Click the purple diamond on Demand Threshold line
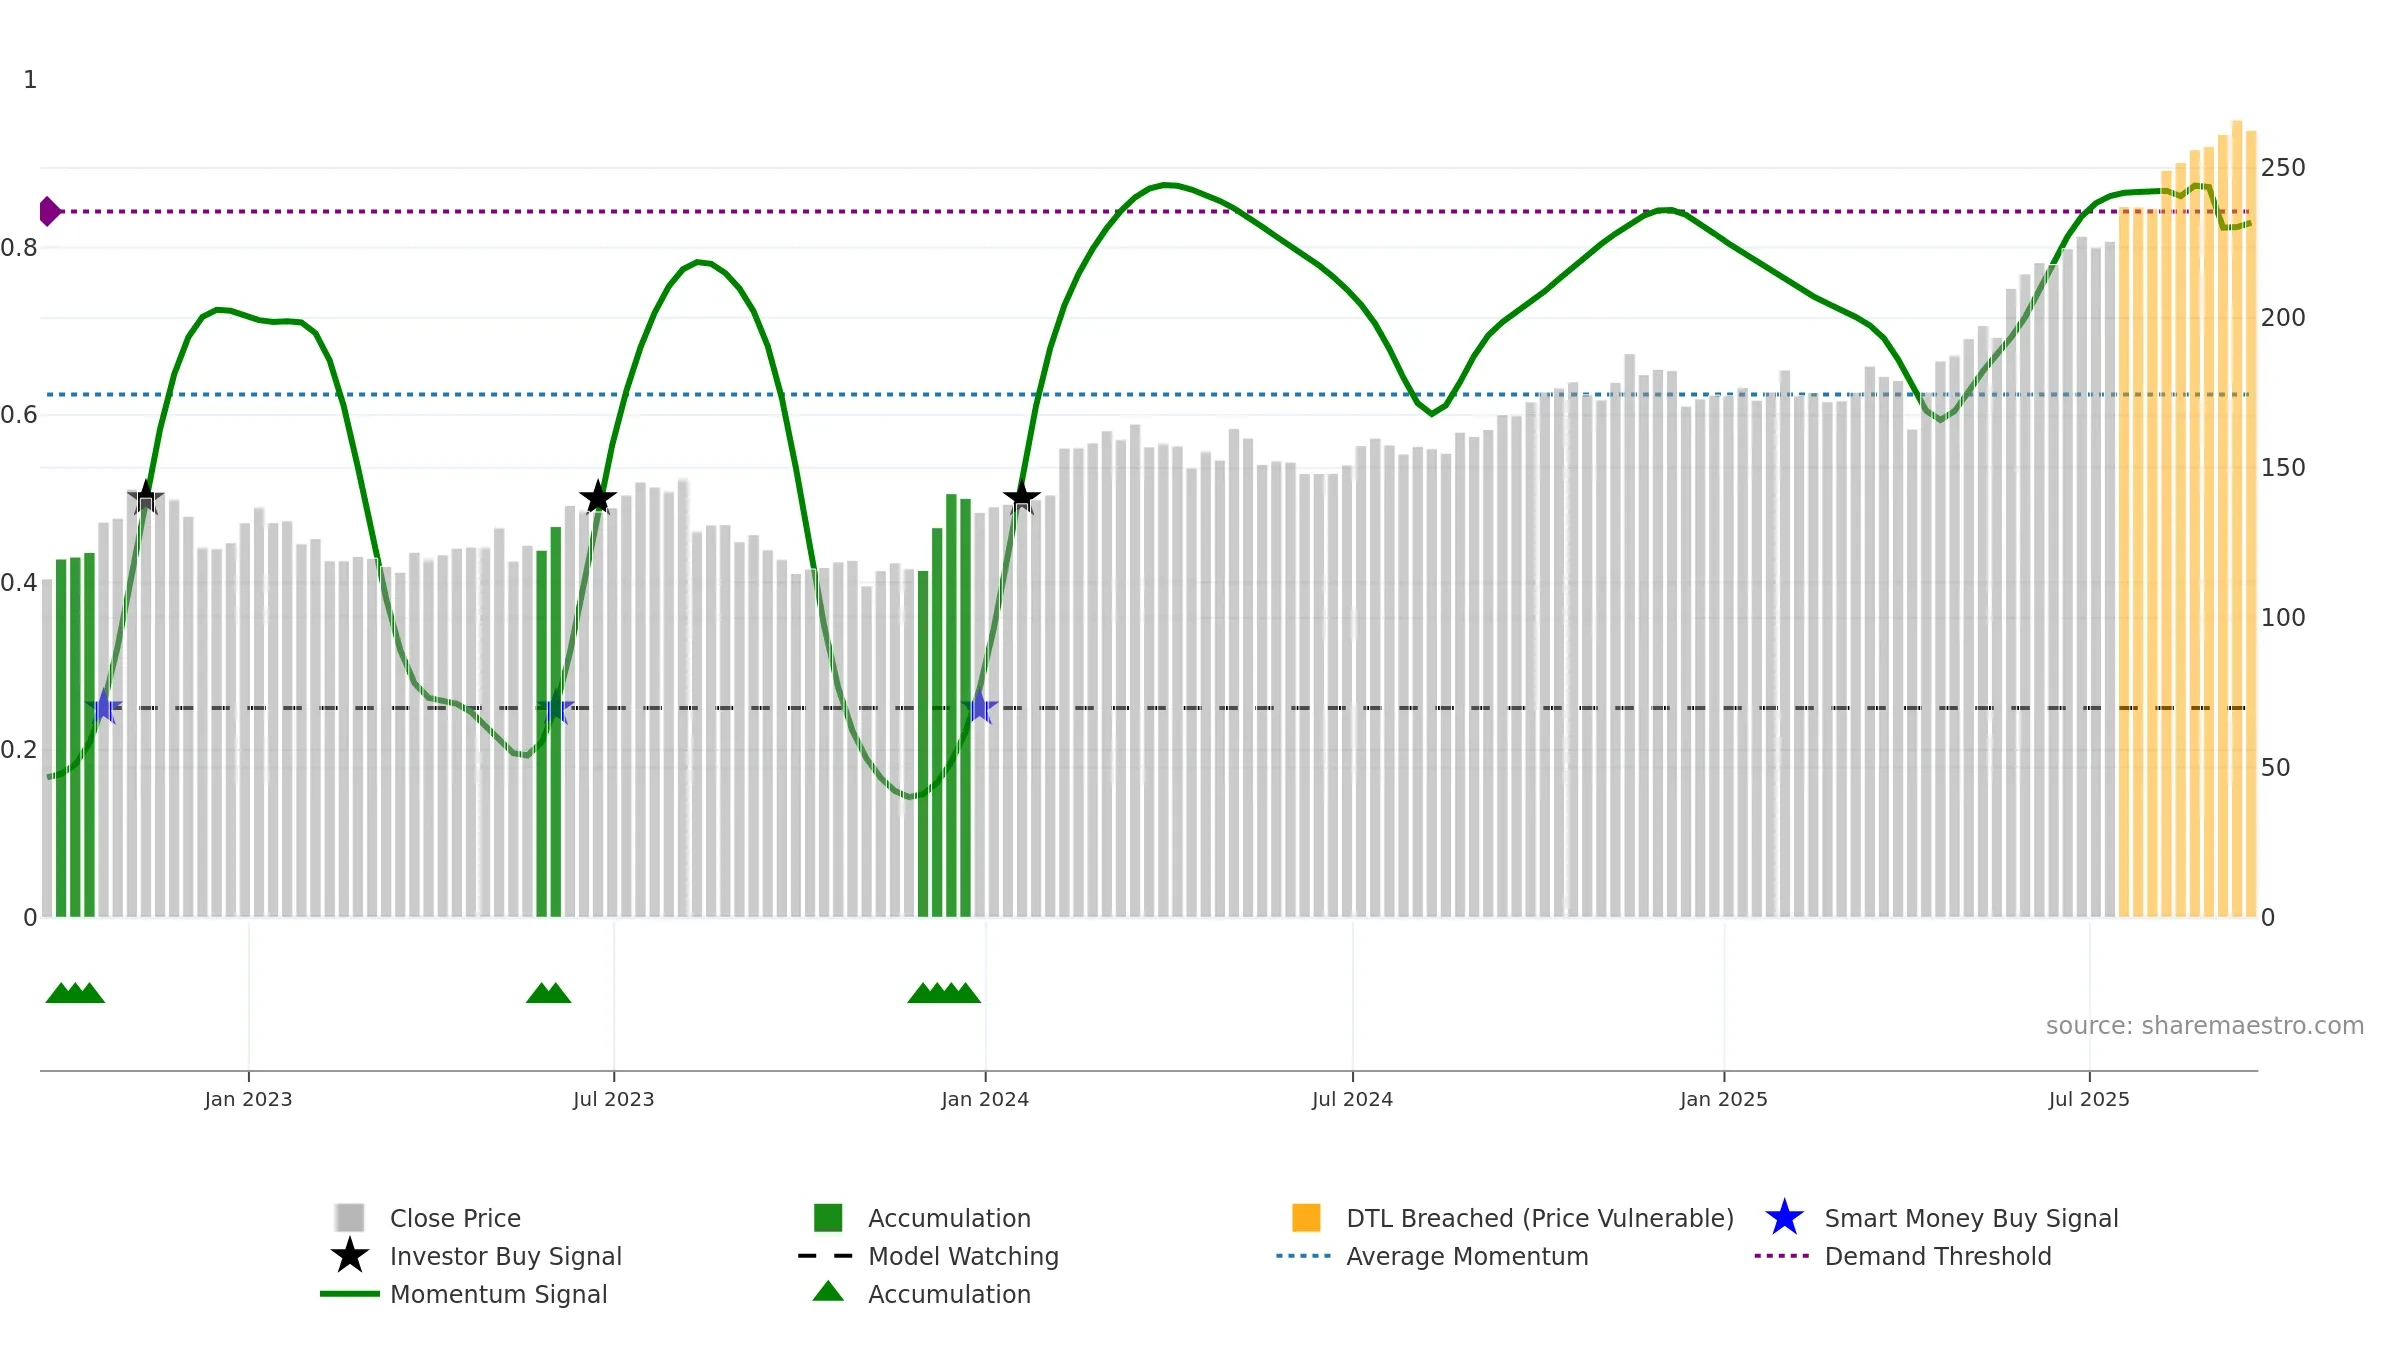Screen dimensions: 2400x1350 tap(49, 212)
